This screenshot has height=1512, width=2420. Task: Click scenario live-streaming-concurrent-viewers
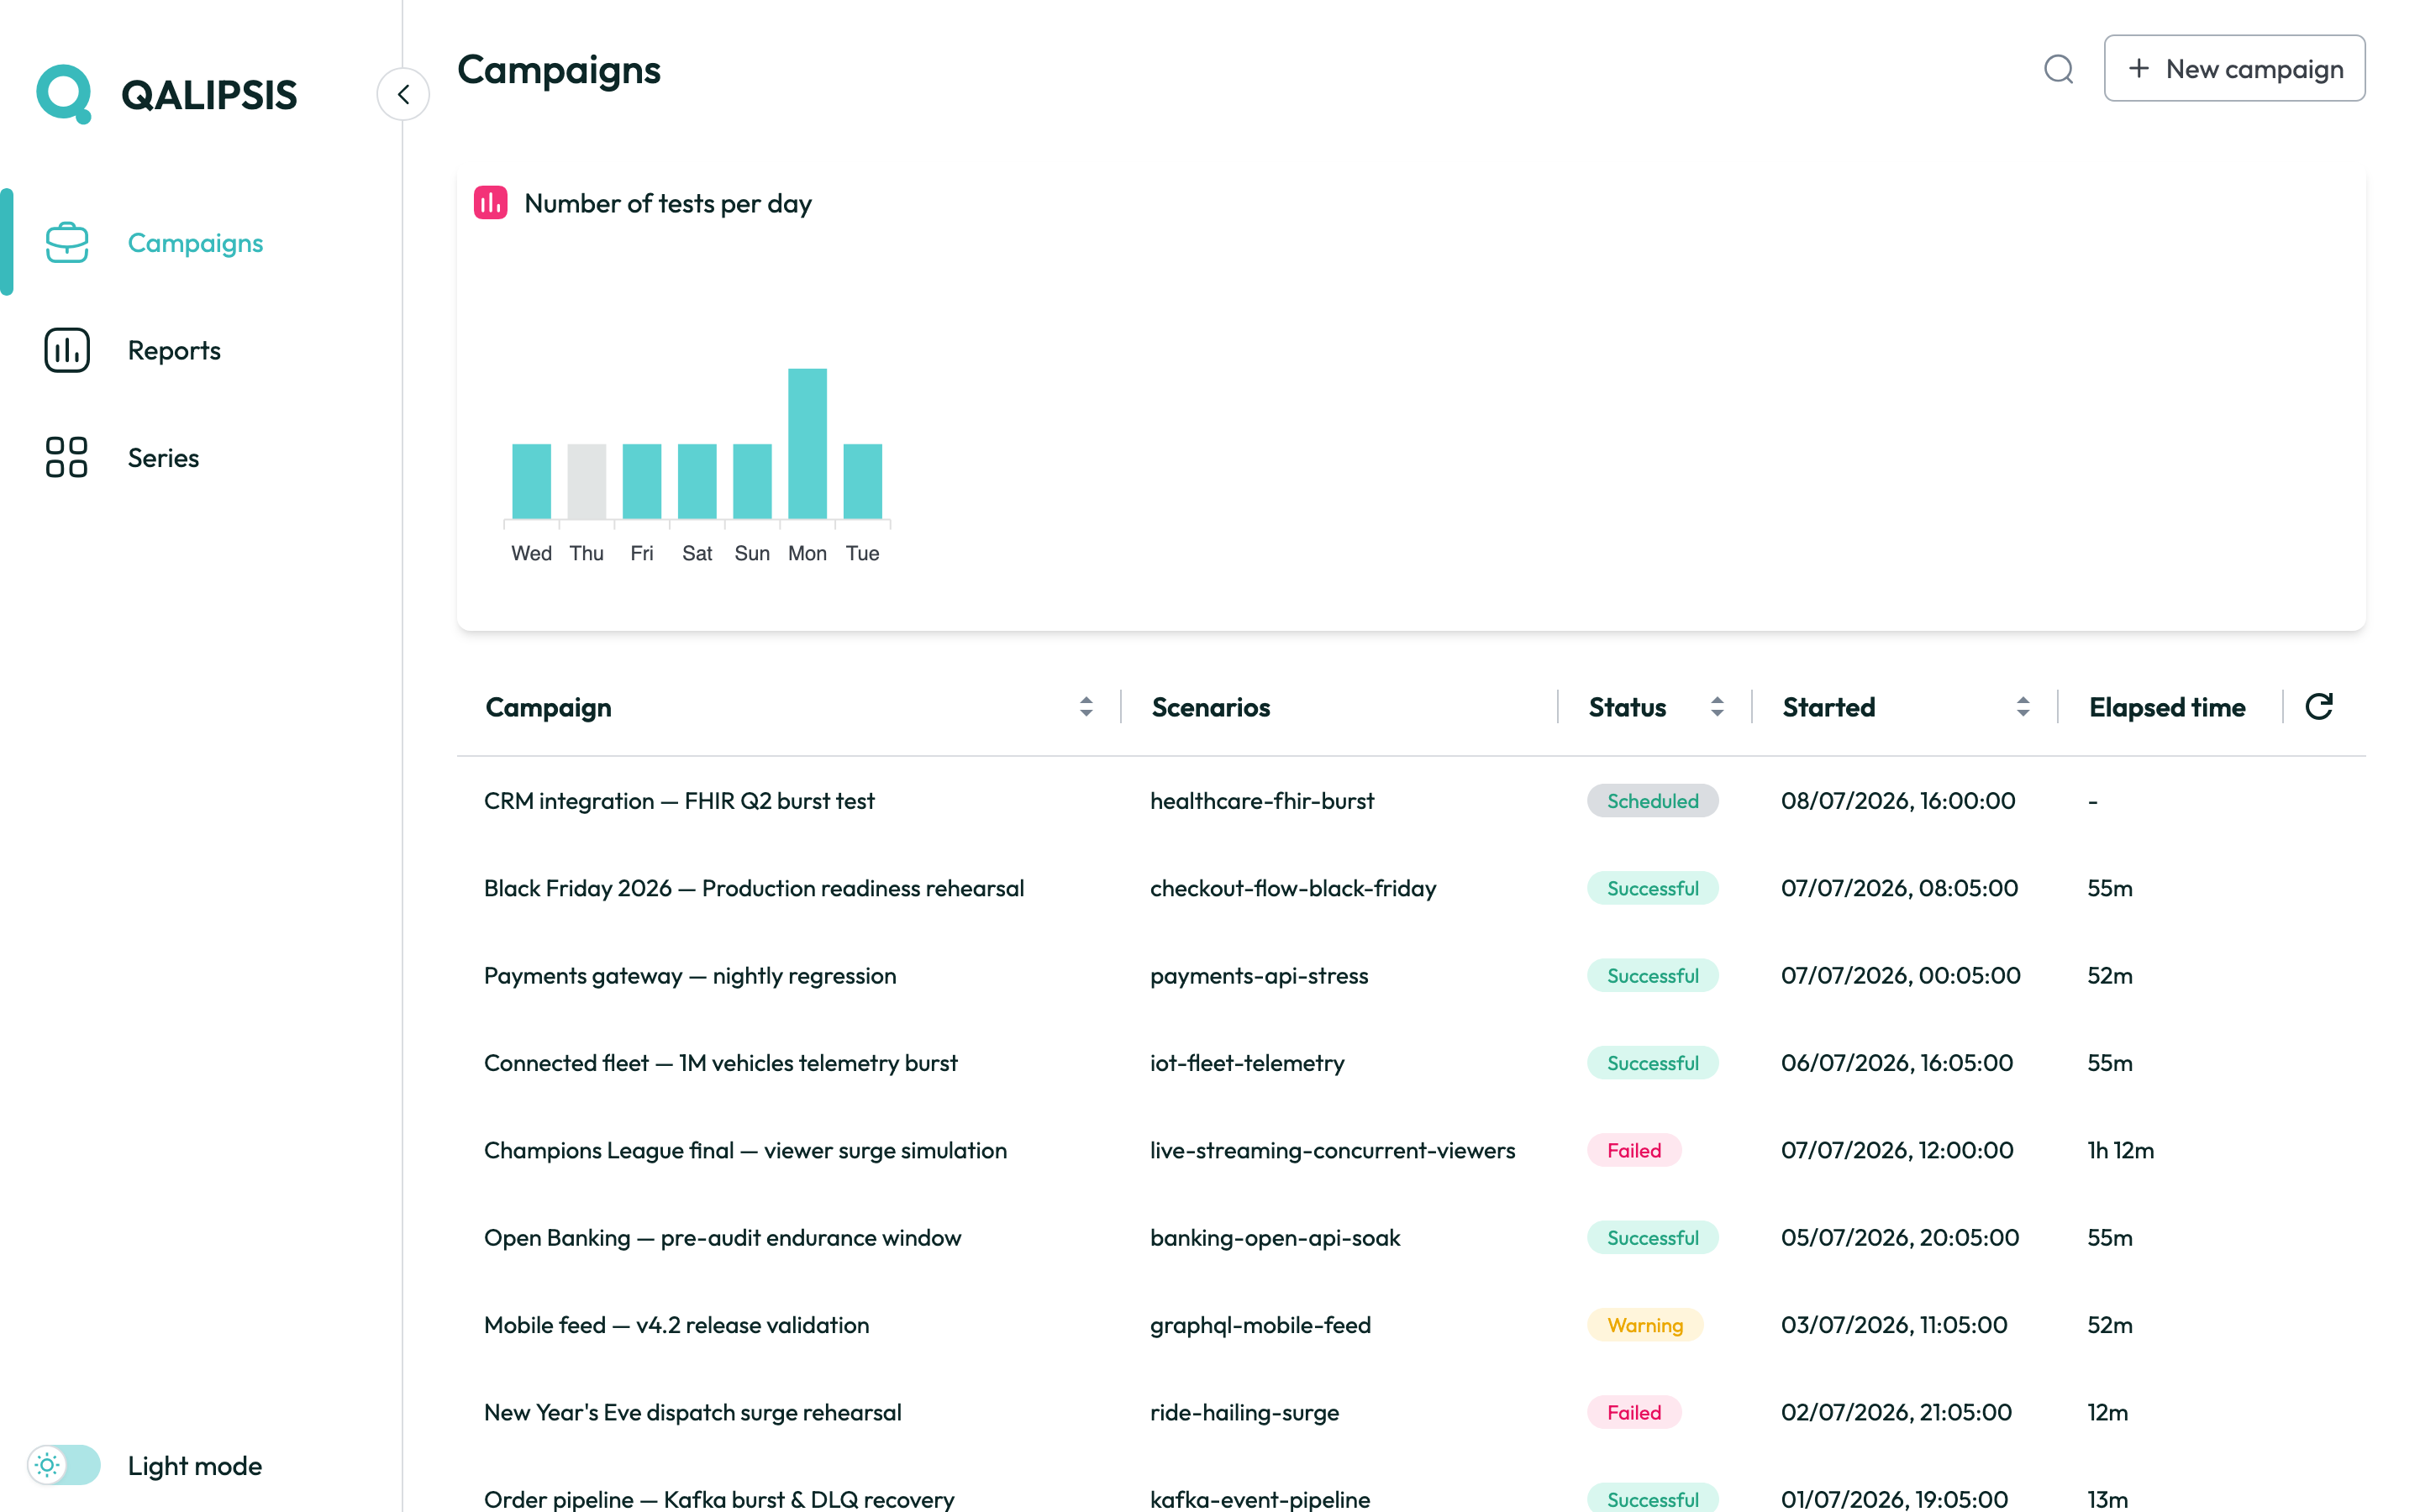1332,1150
